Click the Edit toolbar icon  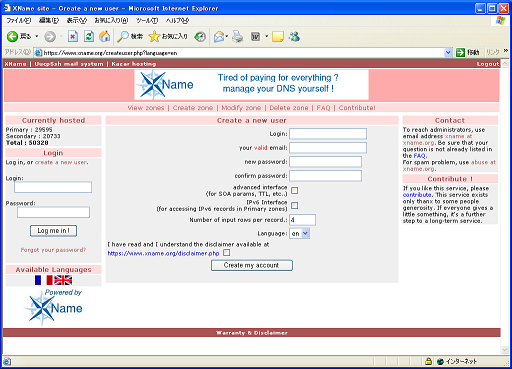[x=255, y=36]
